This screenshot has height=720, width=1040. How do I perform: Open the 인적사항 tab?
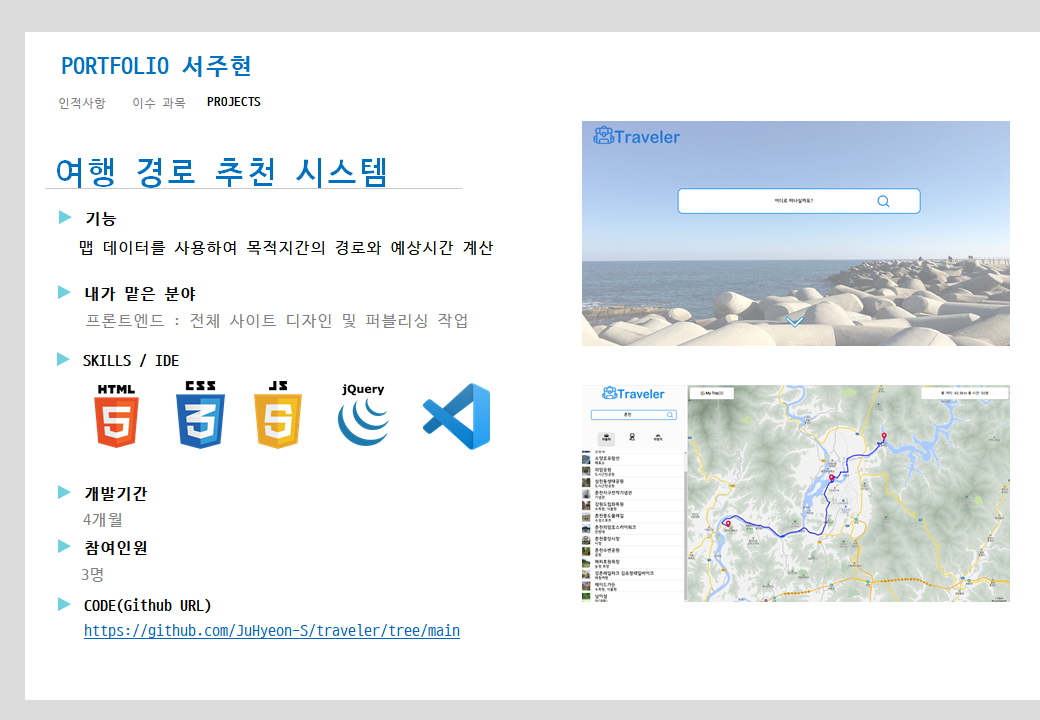(x=82, y=103)
